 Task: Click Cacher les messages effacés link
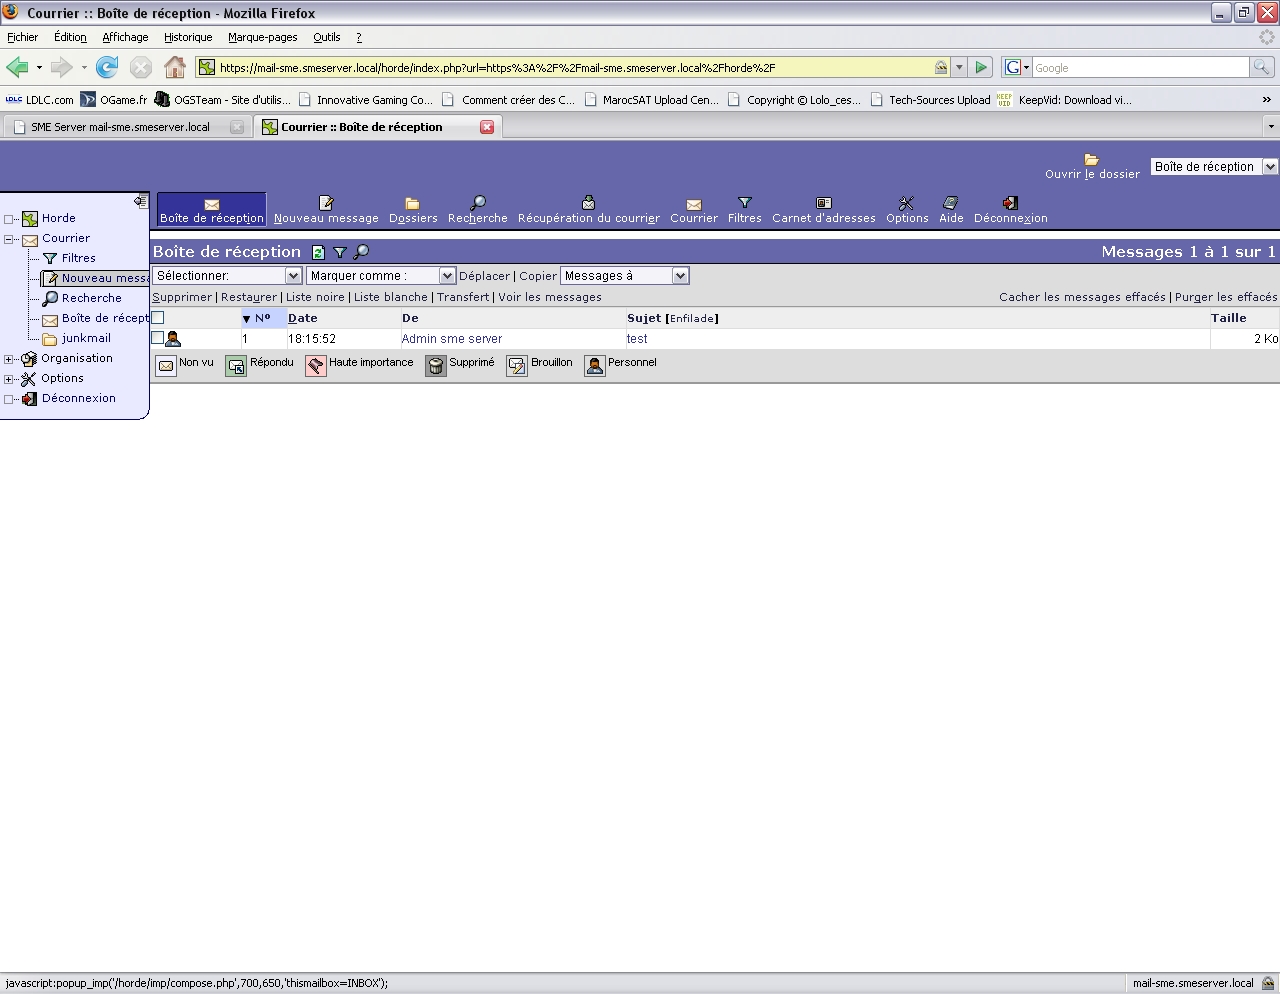point(1082,297)
